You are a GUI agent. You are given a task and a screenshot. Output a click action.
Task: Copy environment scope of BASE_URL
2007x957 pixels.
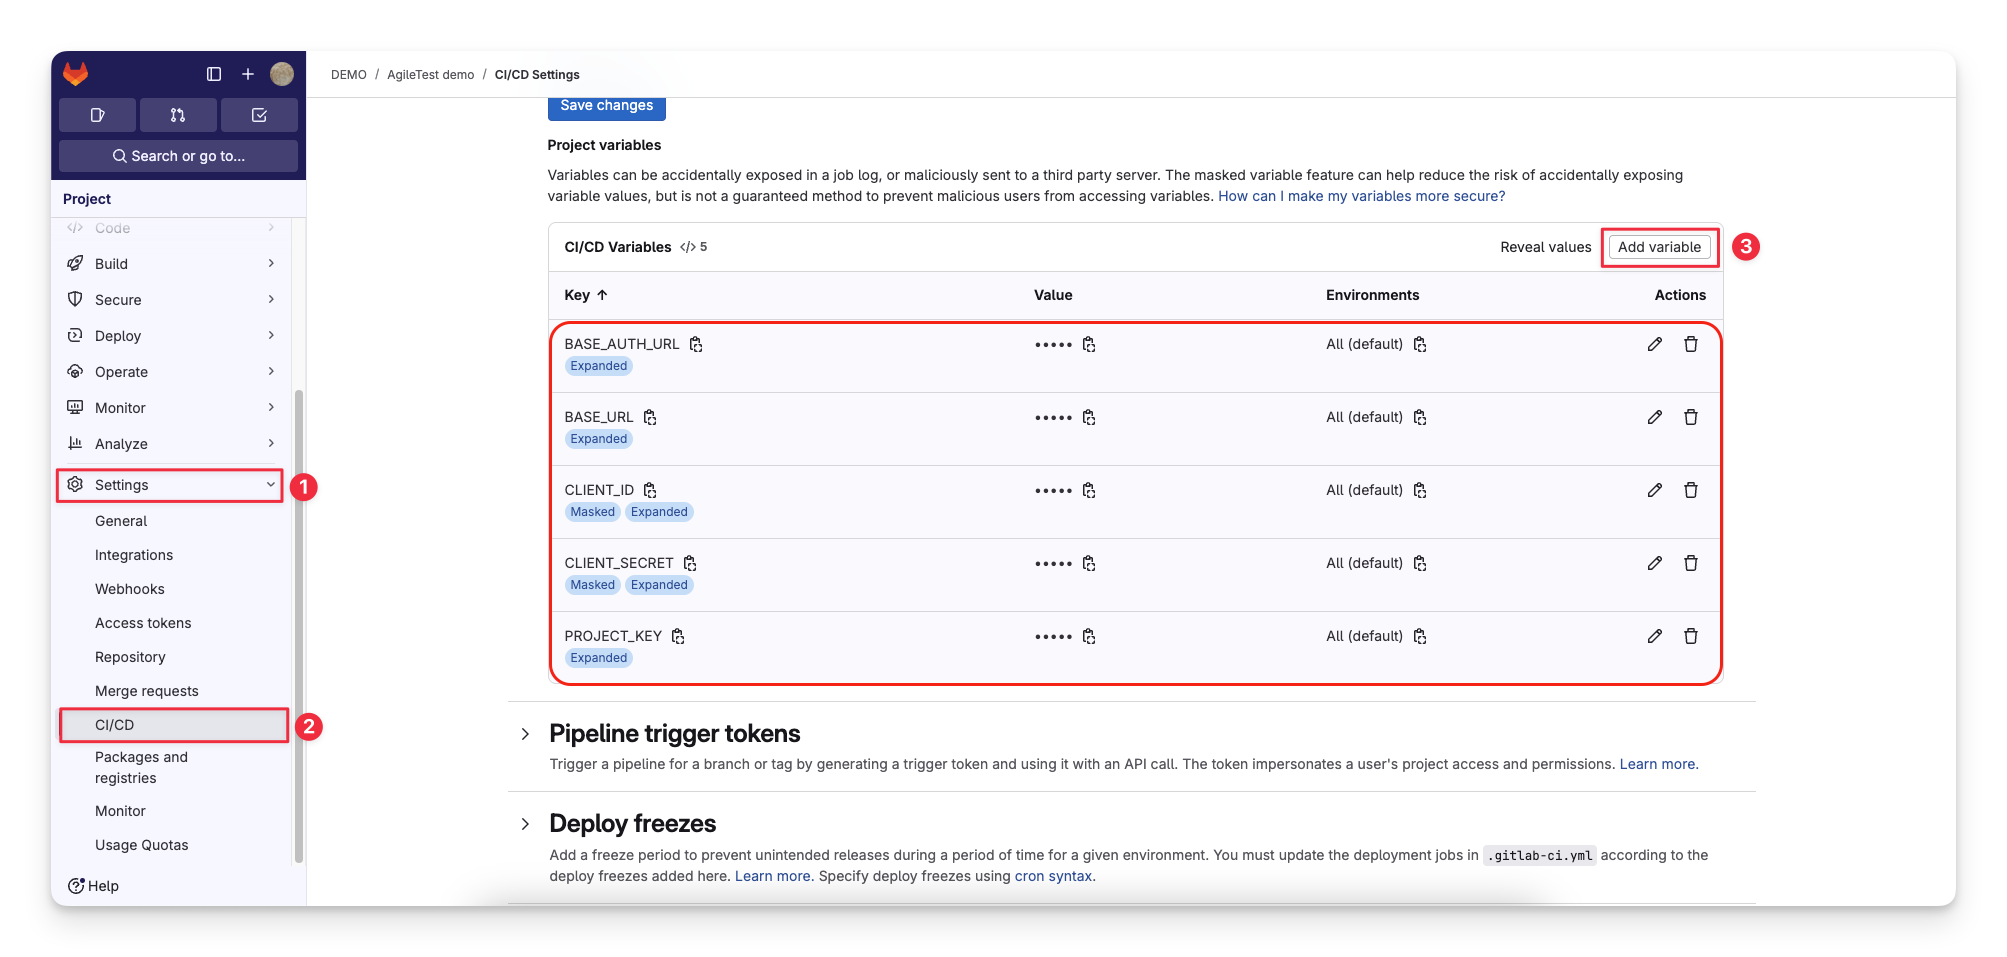coord(1420,417)
